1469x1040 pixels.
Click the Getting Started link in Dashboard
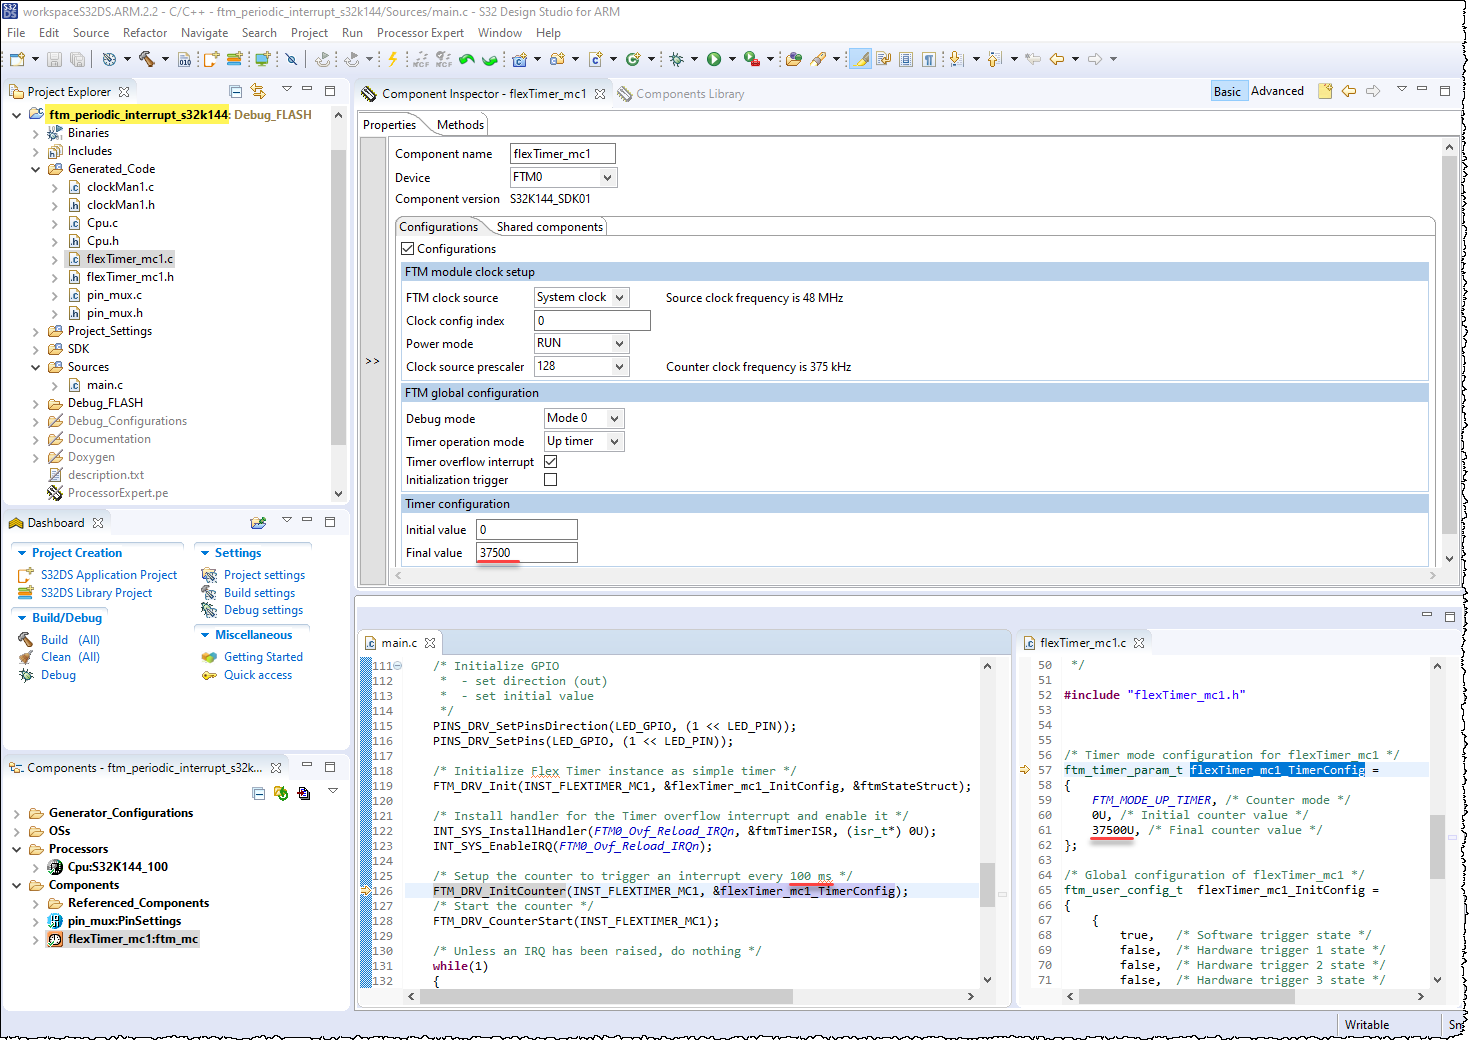[263, 657]
